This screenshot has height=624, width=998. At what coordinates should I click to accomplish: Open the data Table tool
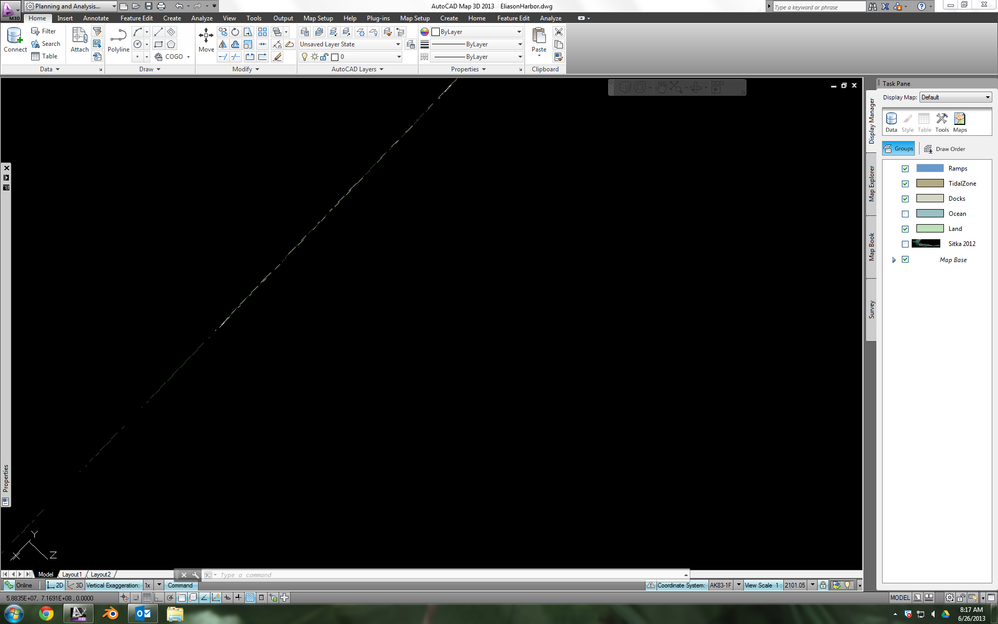point(43,56)
